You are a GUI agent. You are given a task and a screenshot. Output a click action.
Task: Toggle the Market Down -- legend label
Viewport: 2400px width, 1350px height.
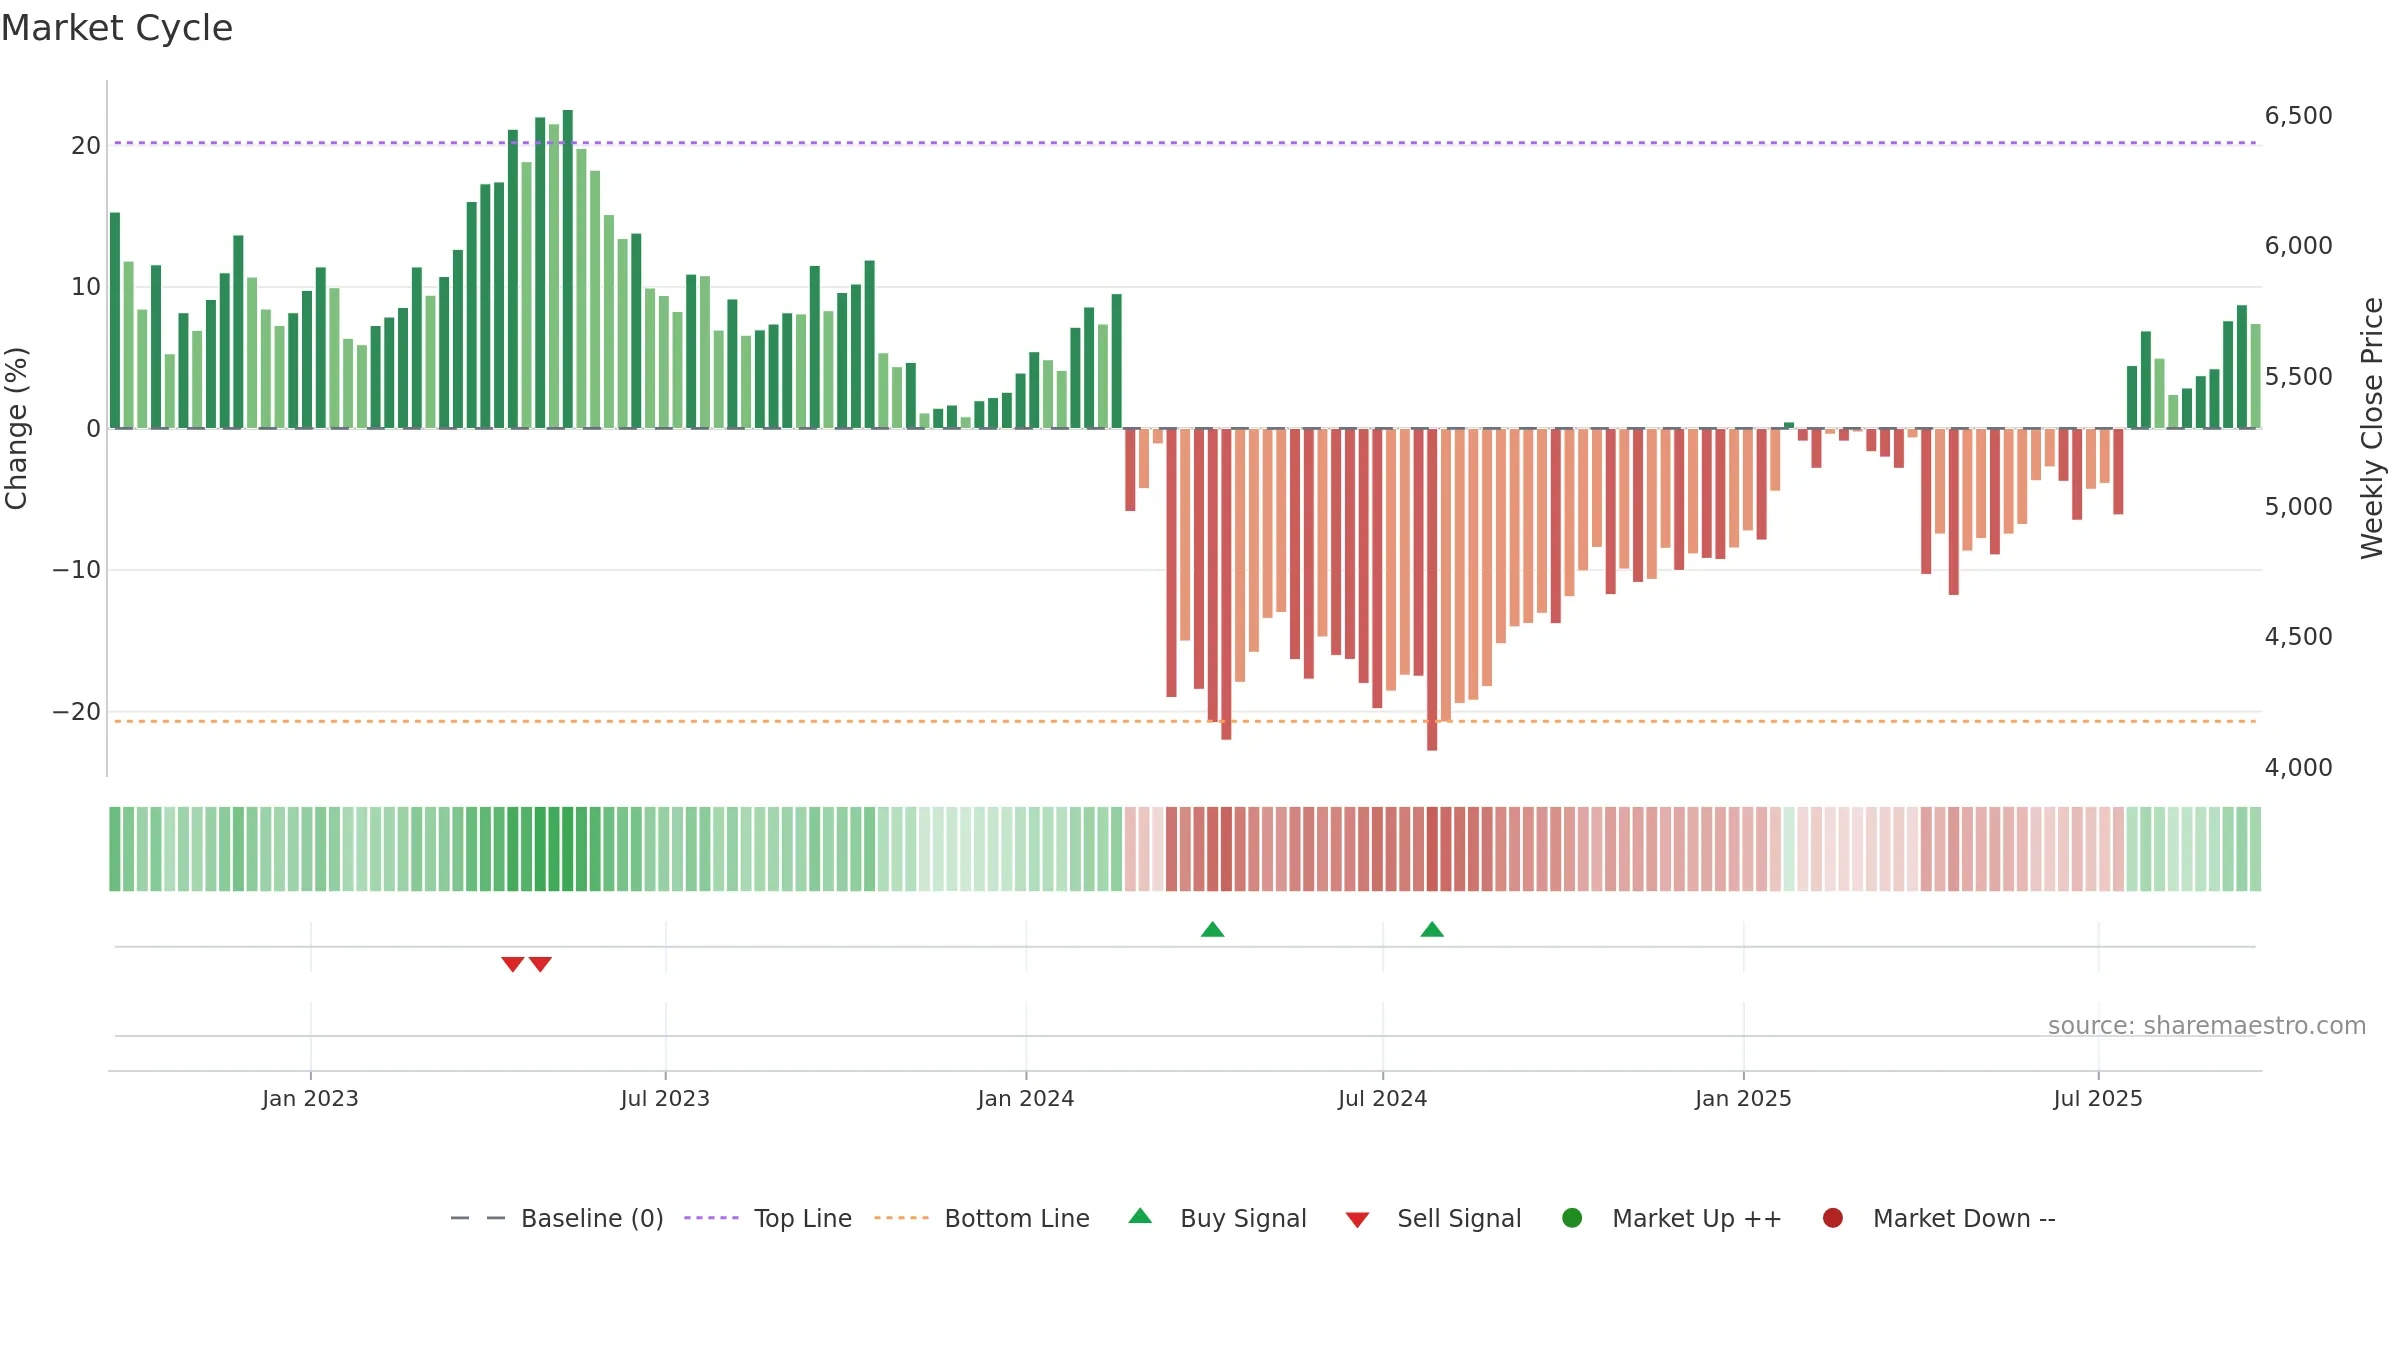click(1964, 1218)
